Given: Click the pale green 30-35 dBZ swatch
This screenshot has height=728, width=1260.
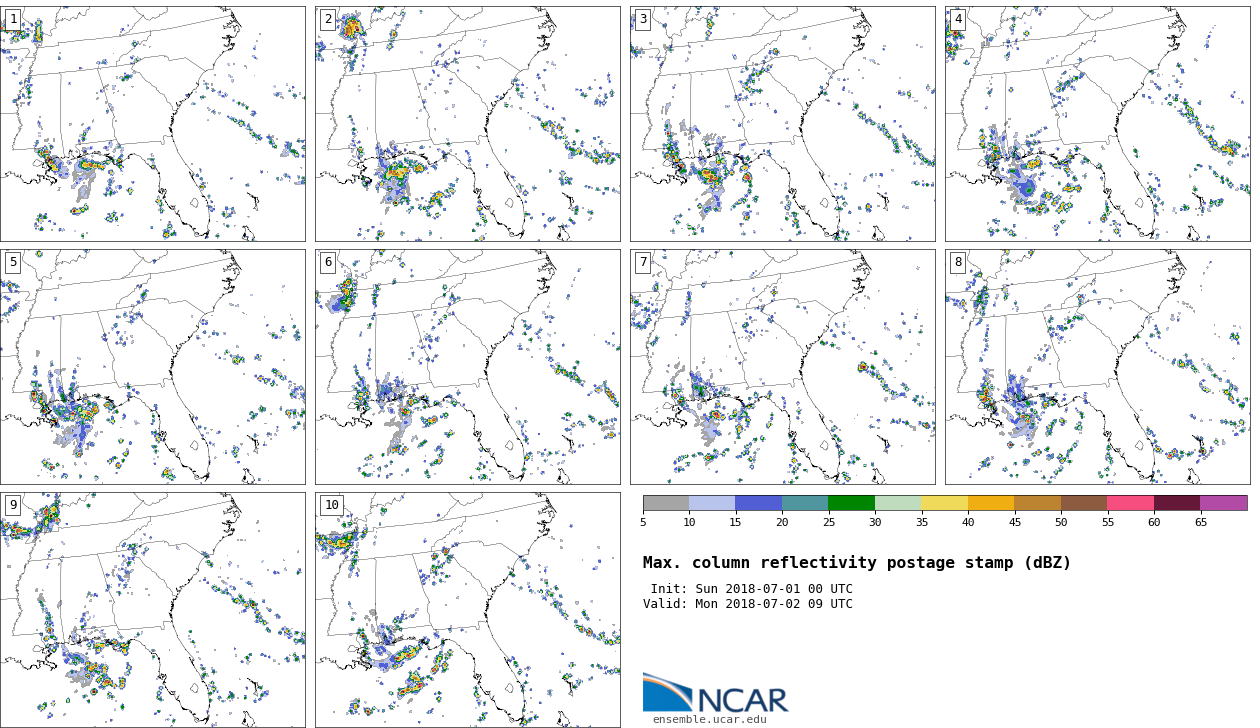Looking at the screenshot, I should point(898,503).
